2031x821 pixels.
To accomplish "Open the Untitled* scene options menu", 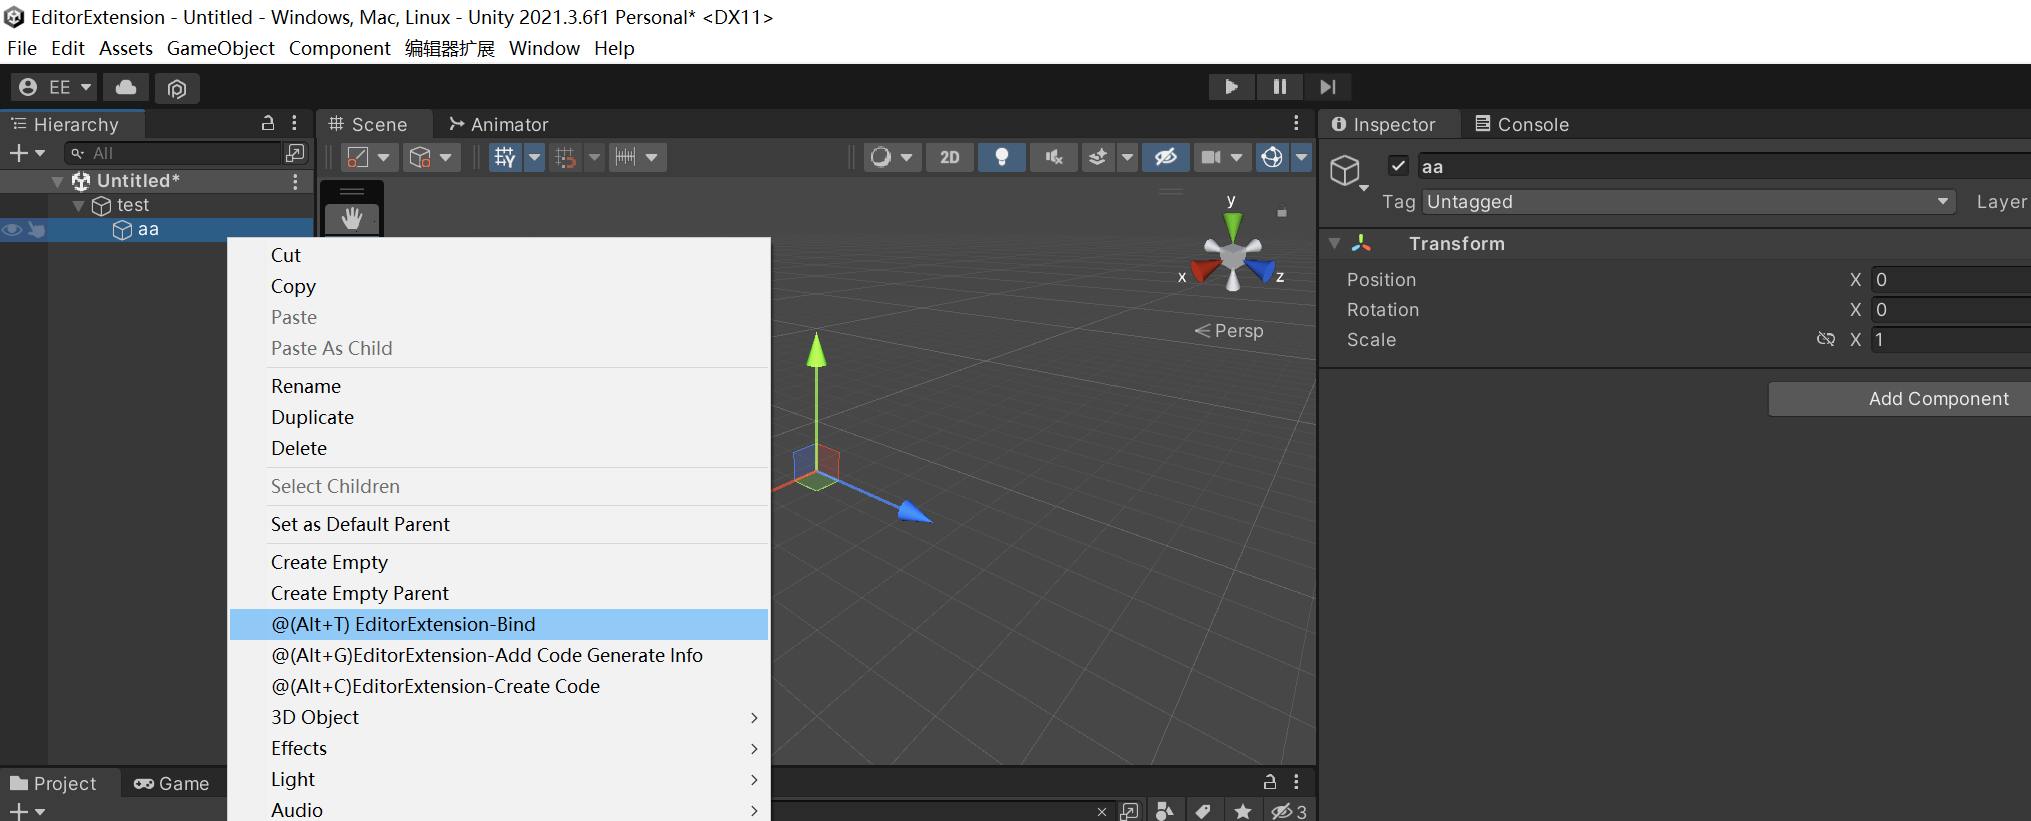I will click(295, 181).
